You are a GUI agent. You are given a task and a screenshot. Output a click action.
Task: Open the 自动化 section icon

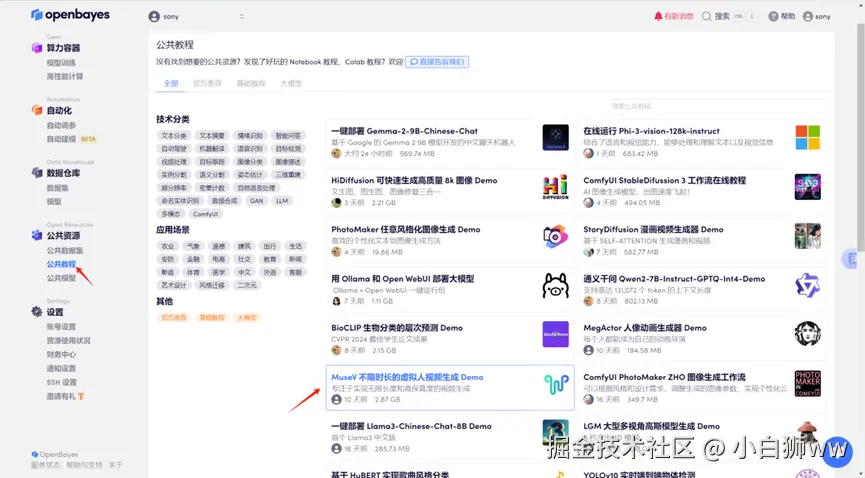coord(37,110)
